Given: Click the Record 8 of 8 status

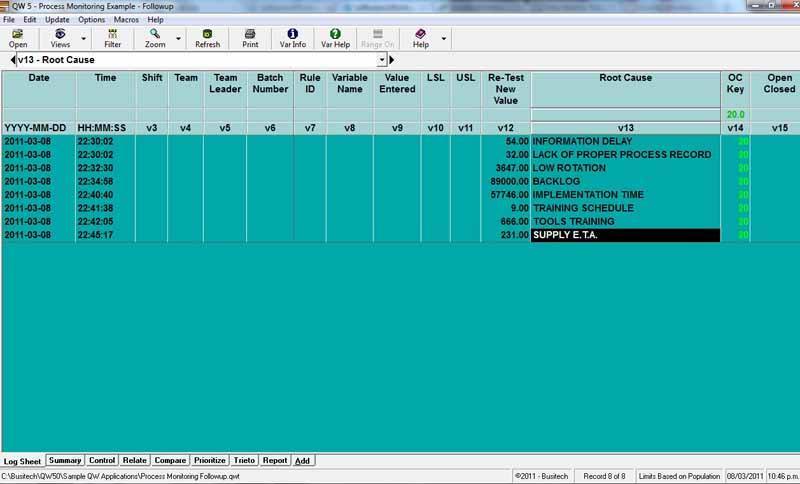Looking at the screenshot, I should (x=604, y=476).
